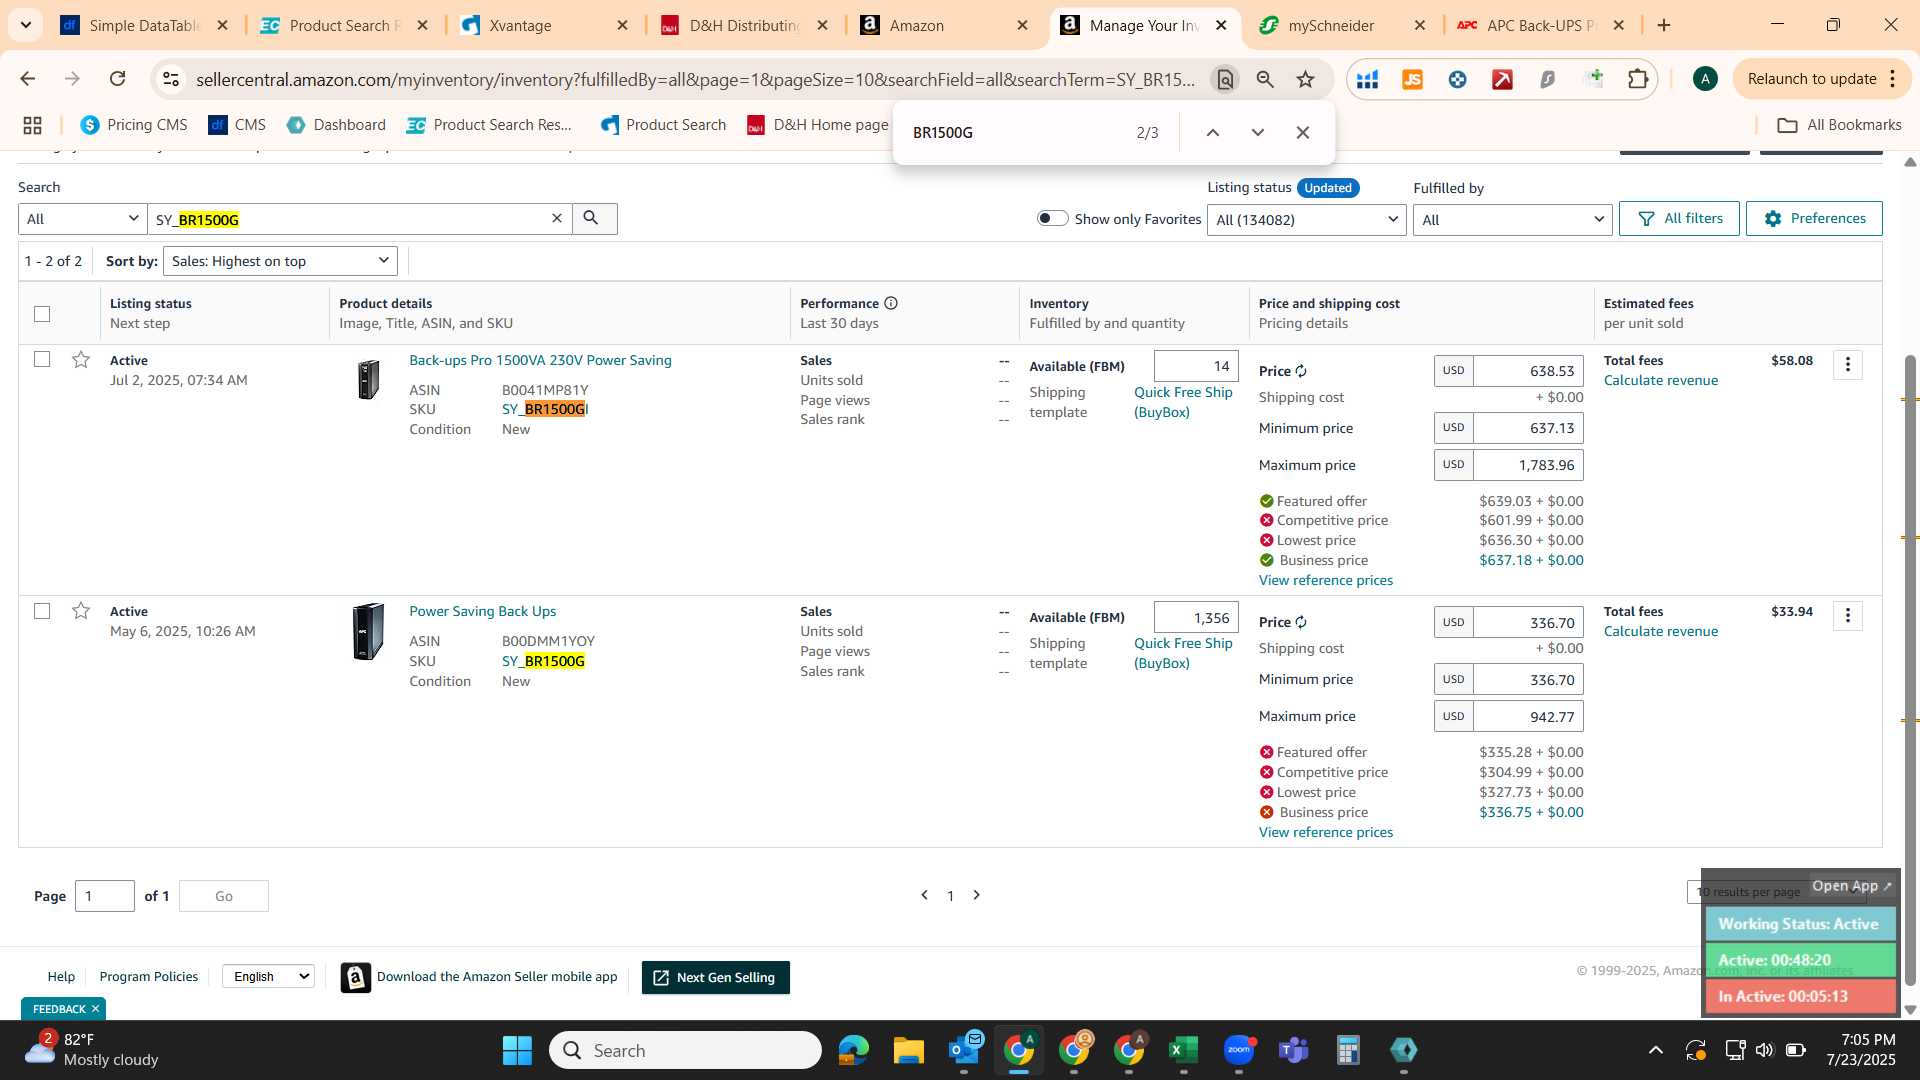Click the page vertical scrollbar
This screenshot has height=1080, width=1920.
(x=1909, y=670)
